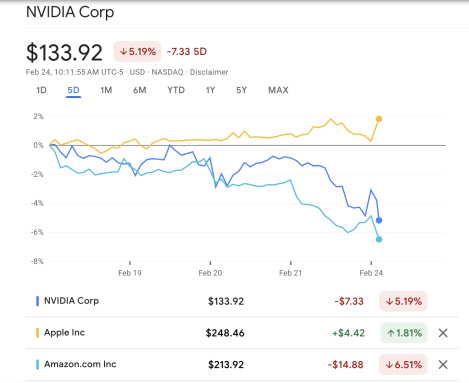This screenshot has width=469, height=383.
Task: Click the NASDAQ exchange label
Action: point(167,72)
